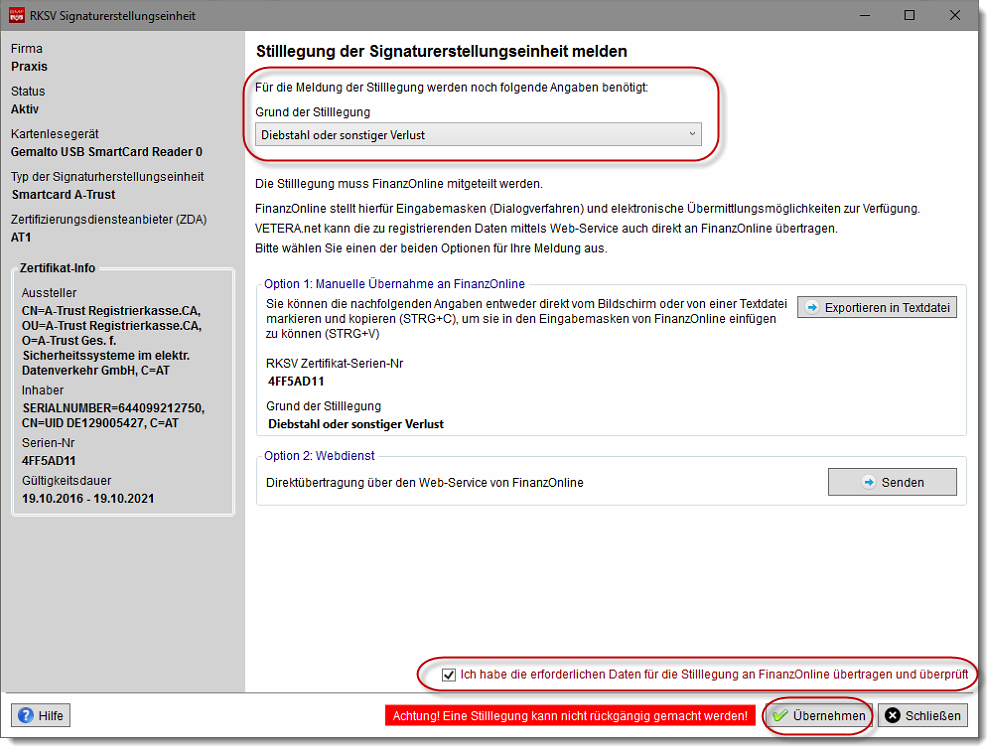Uncheck the FinanzOnline data confirmation checkbox
This screenshot has height=753, width=994.
pos(449,675)
